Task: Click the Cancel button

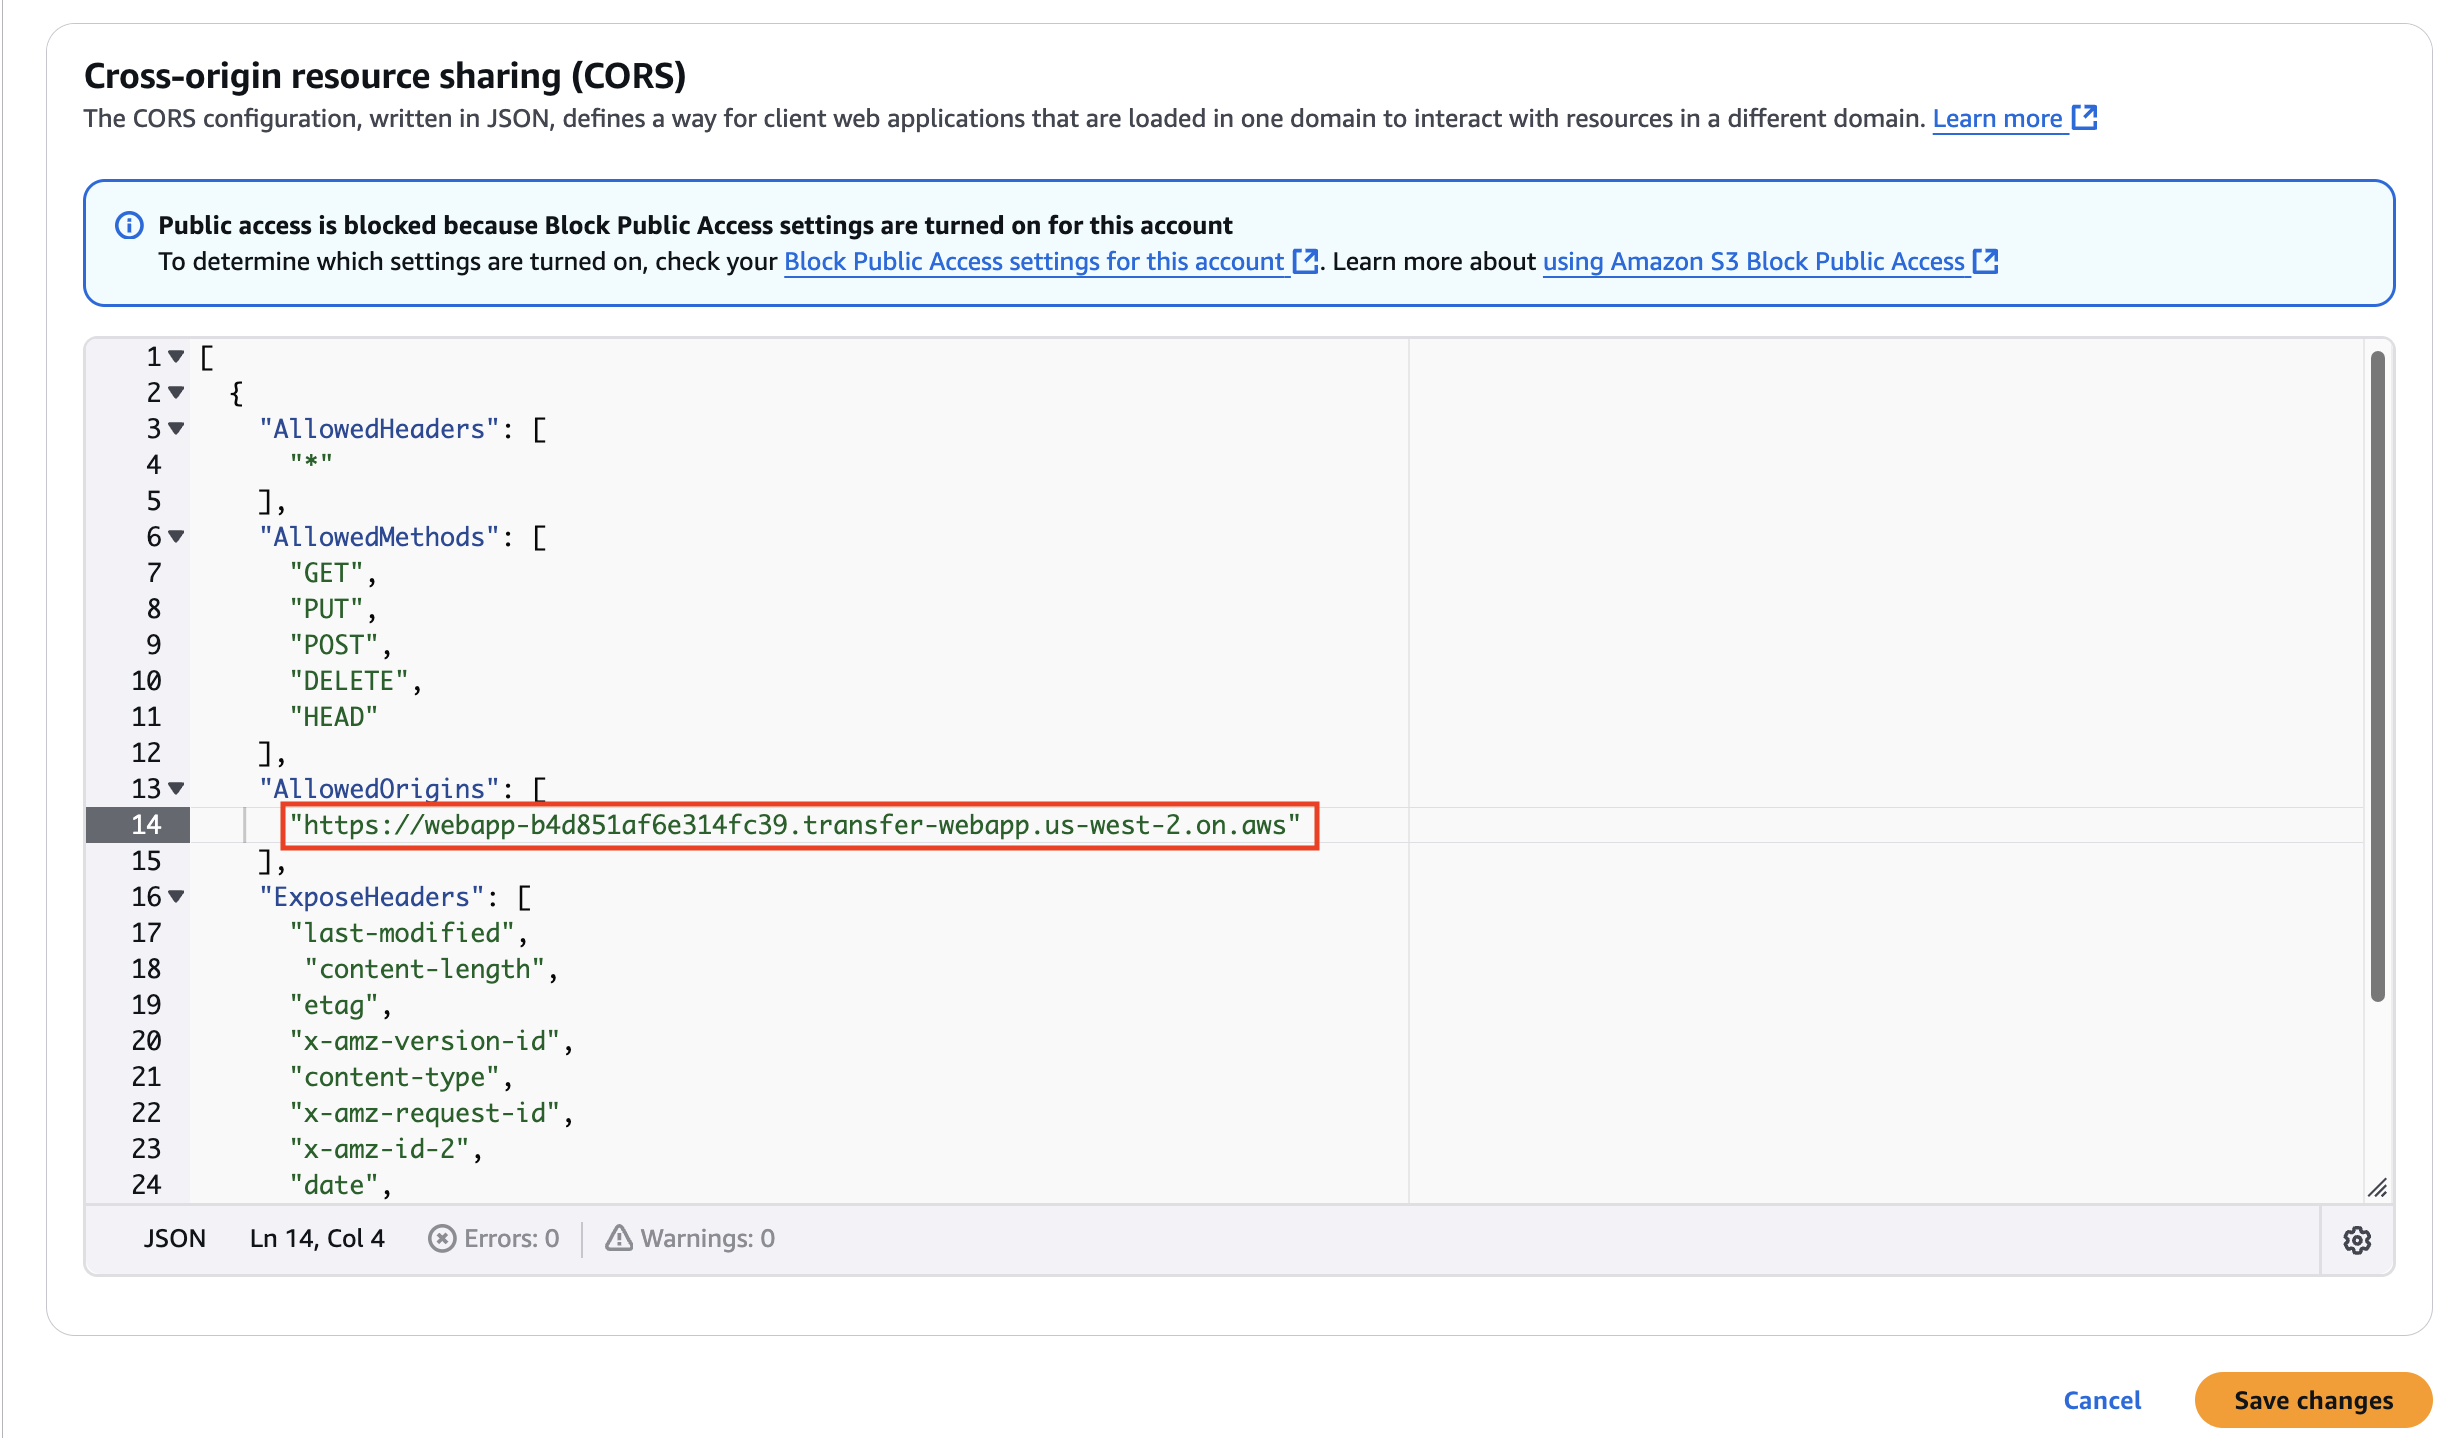Action: click(2102, 1400)
